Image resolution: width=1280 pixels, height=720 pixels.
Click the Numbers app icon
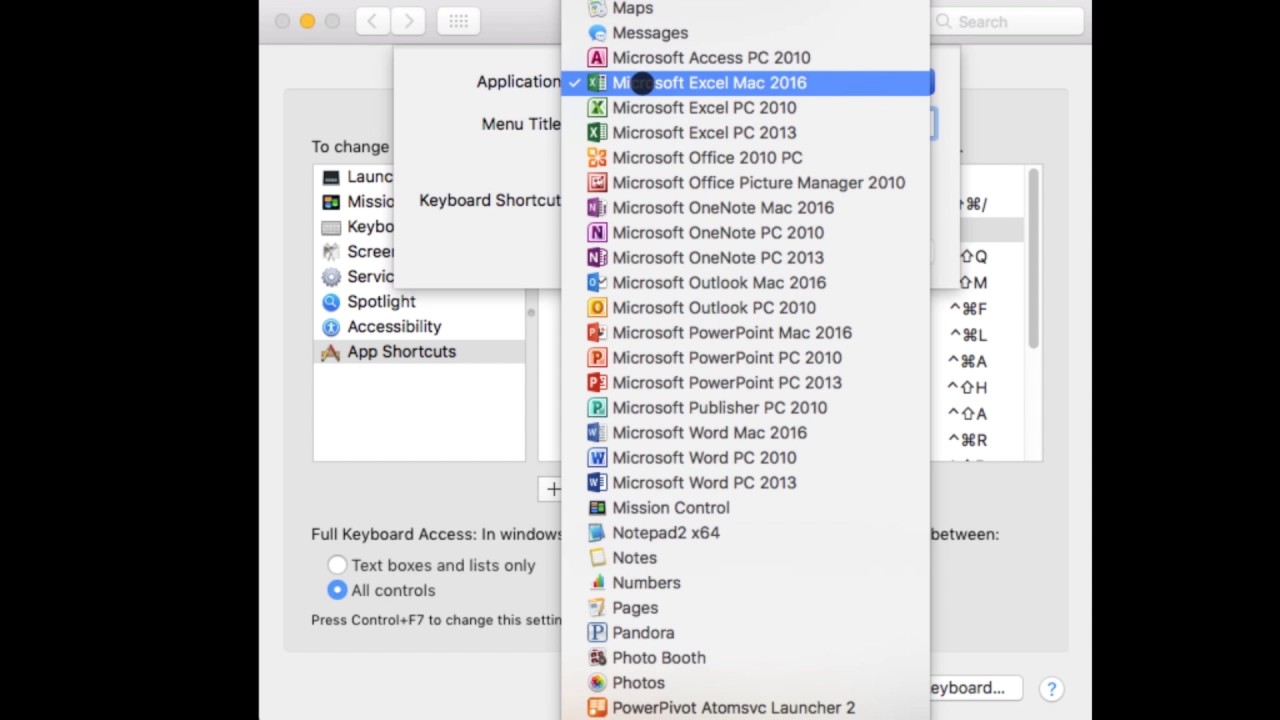click(x=597, y=583)
